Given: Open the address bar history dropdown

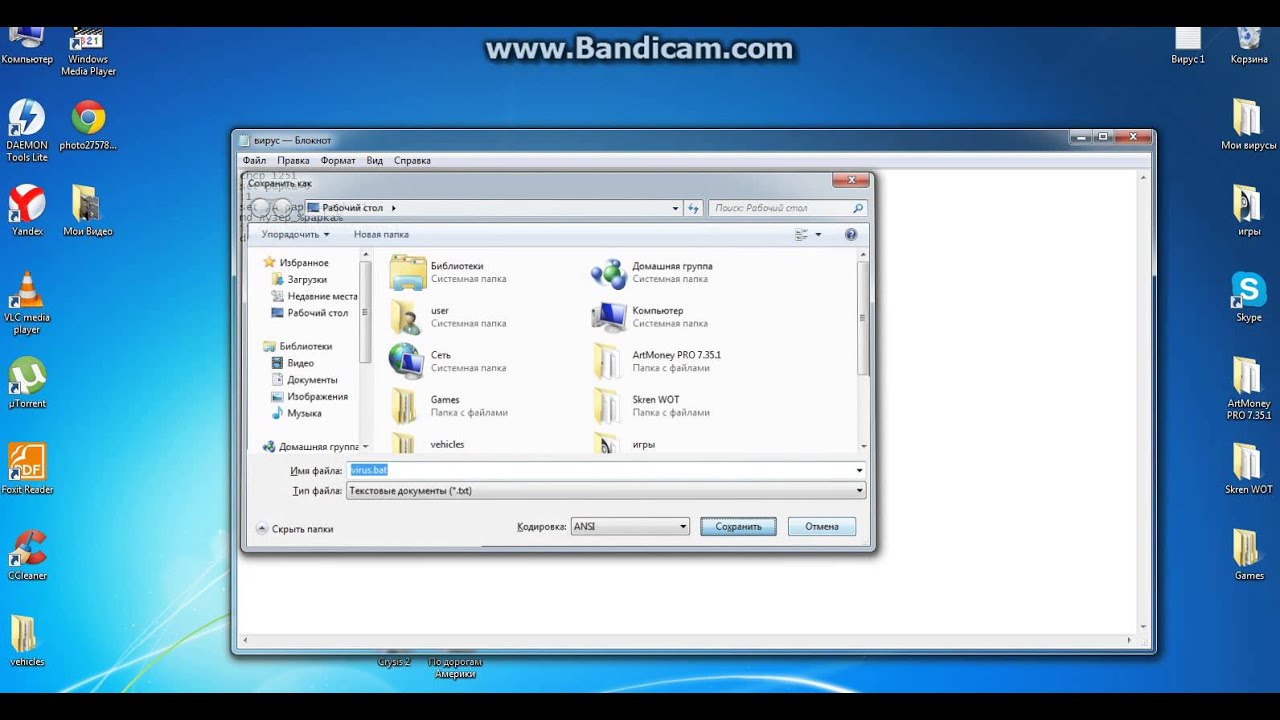Looking at the screenshot, I should tap(675, 208).
